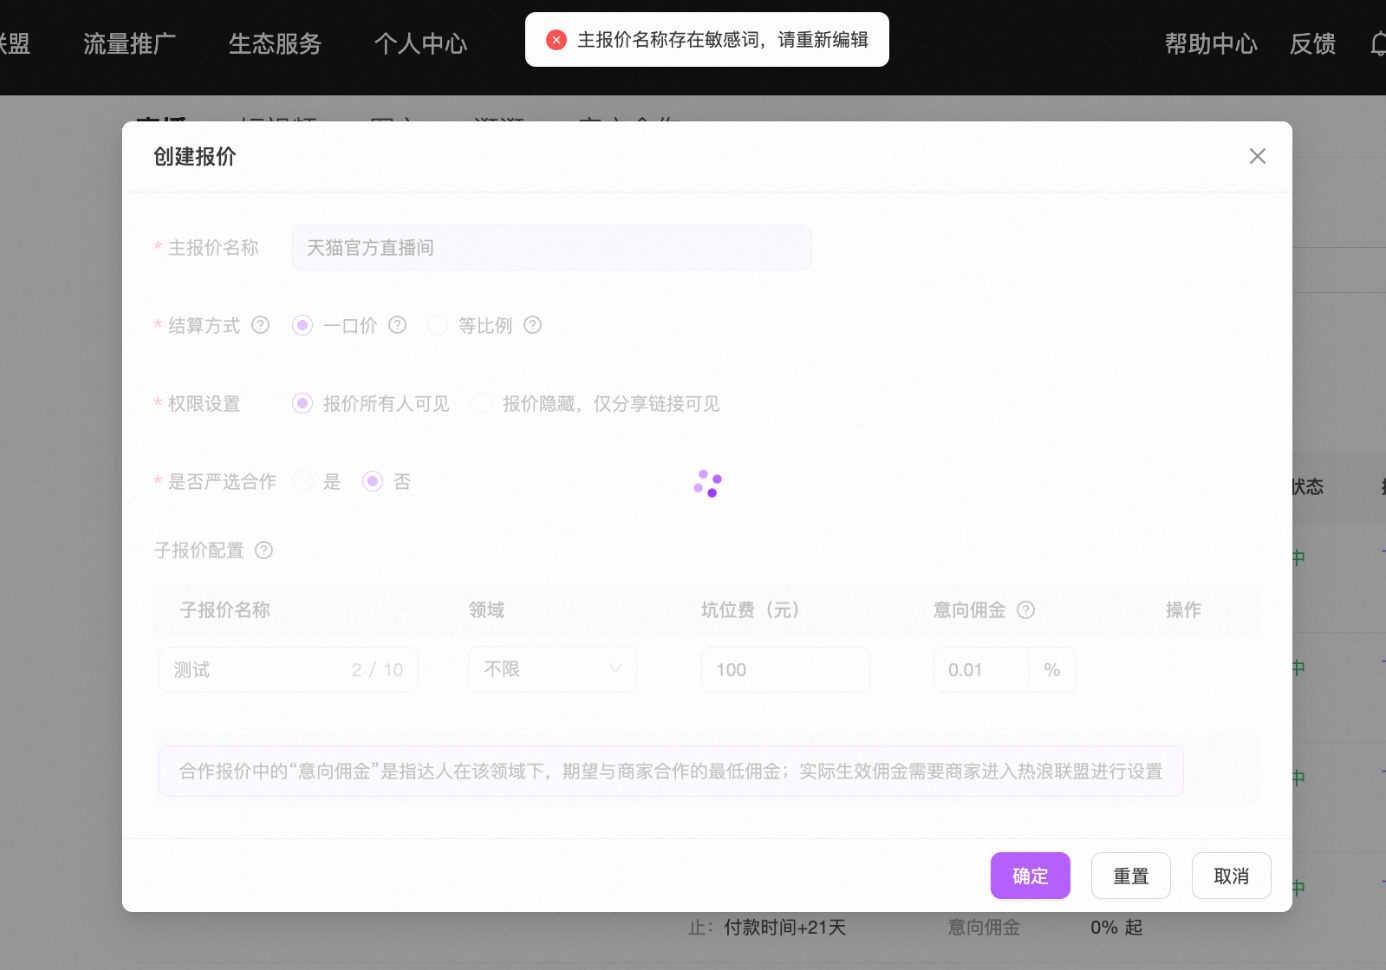Open 帮助中心 in top navigation
Screen dimensions: 1386x970
[1211, 44]
